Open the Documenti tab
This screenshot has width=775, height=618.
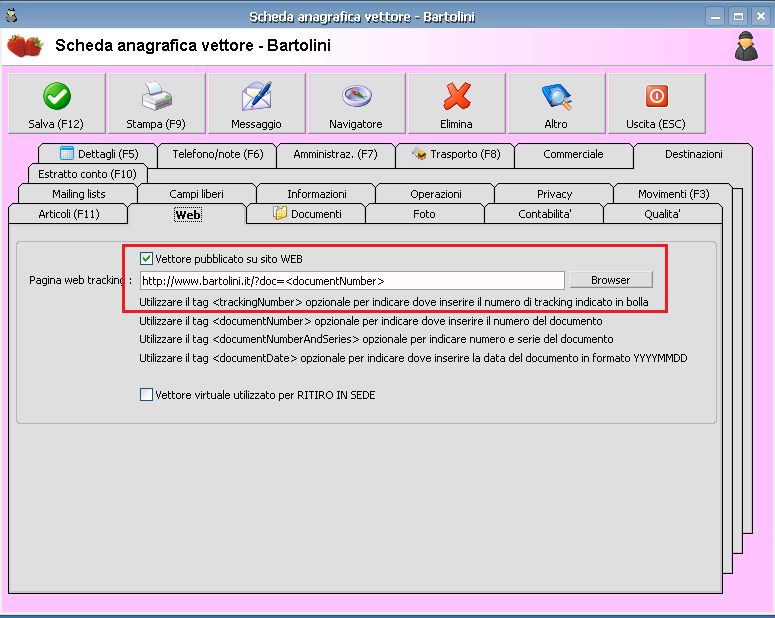306,214
